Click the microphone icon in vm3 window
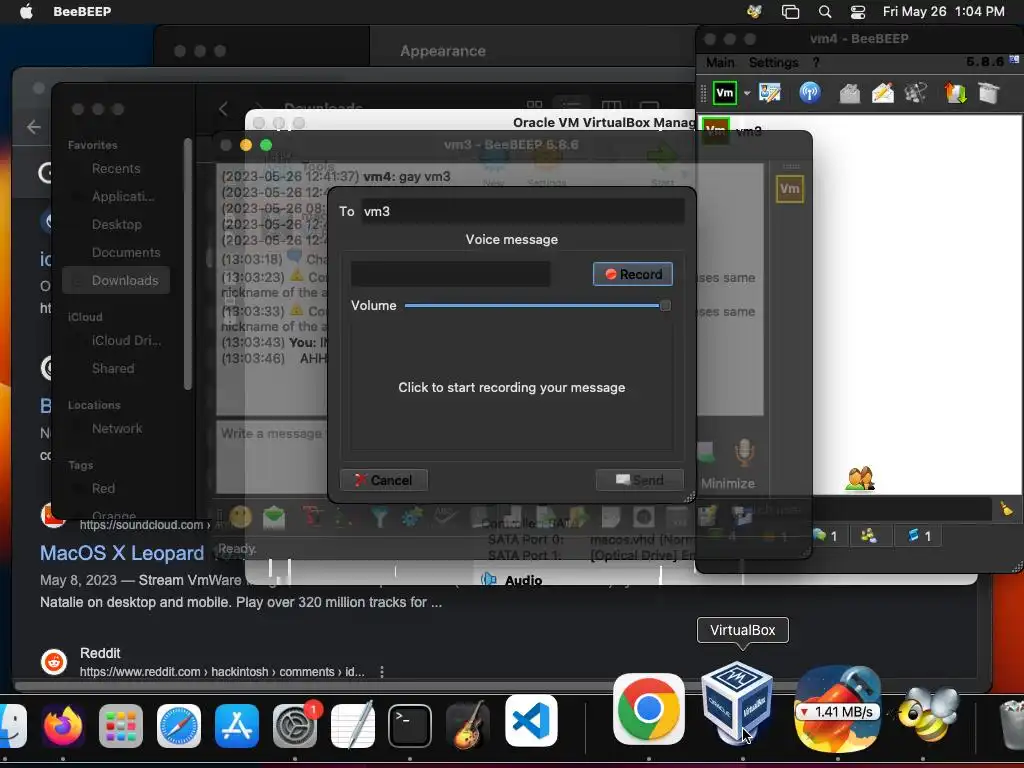The width and height of the screenshot is (1024, 768). tap(744, 452)
